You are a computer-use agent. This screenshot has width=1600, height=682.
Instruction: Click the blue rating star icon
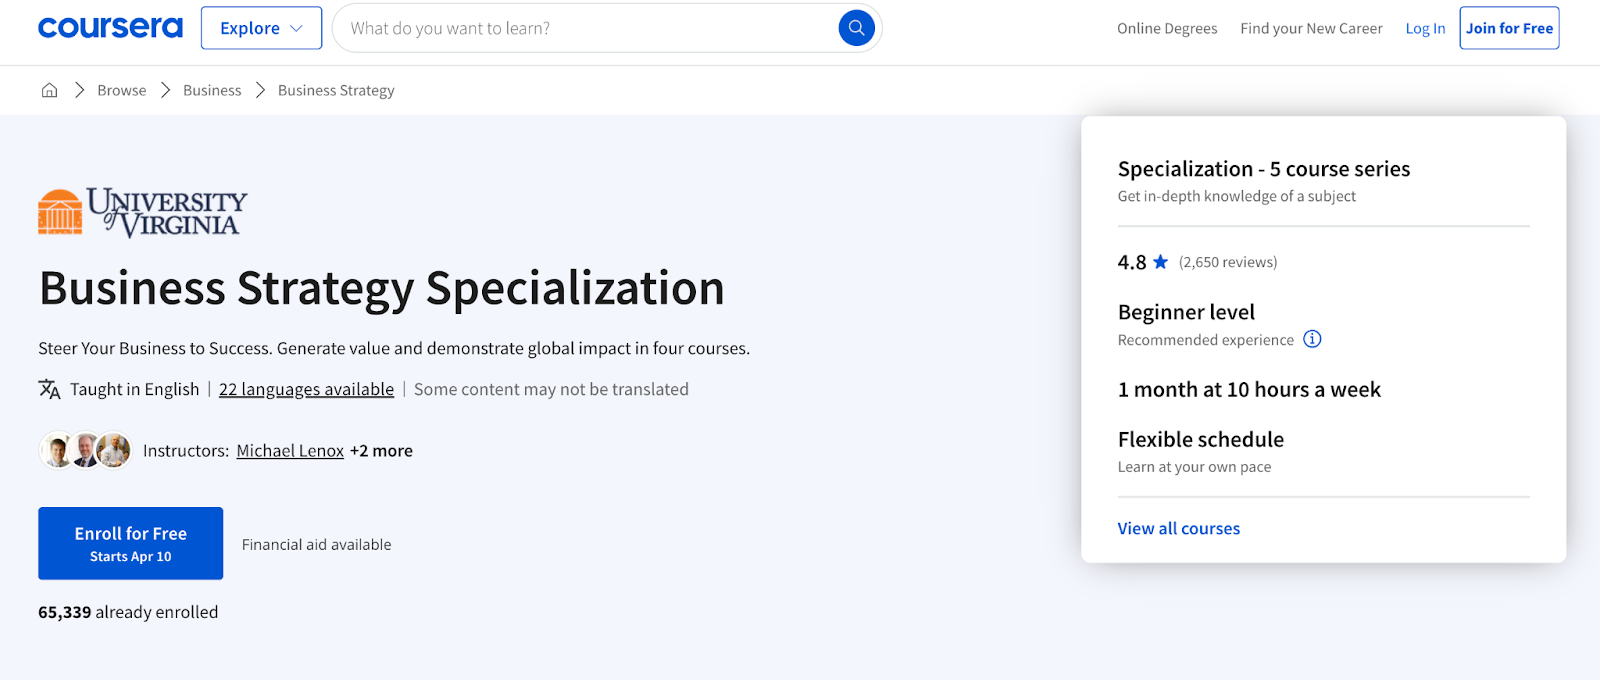point(1160,262)
